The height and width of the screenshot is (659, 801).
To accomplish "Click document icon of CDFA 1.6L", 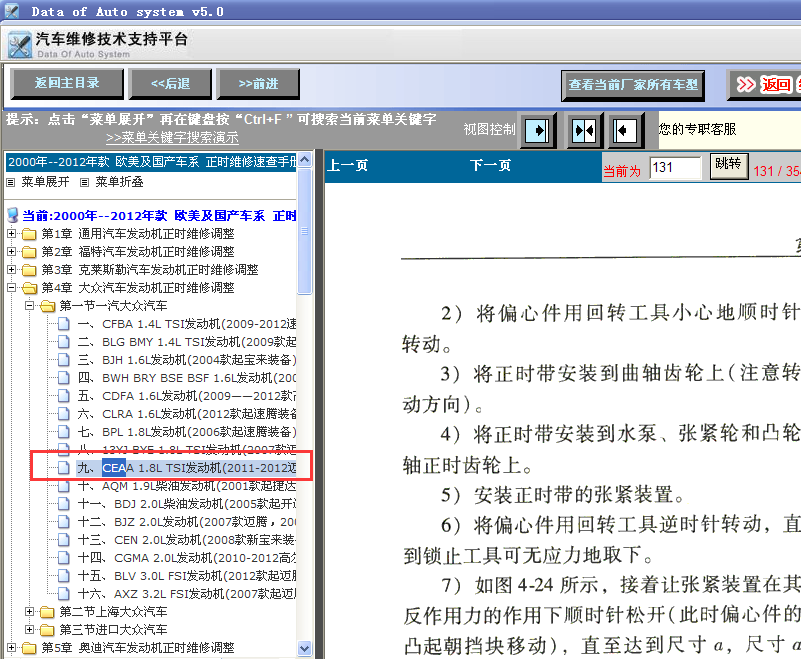I will 64,396.
